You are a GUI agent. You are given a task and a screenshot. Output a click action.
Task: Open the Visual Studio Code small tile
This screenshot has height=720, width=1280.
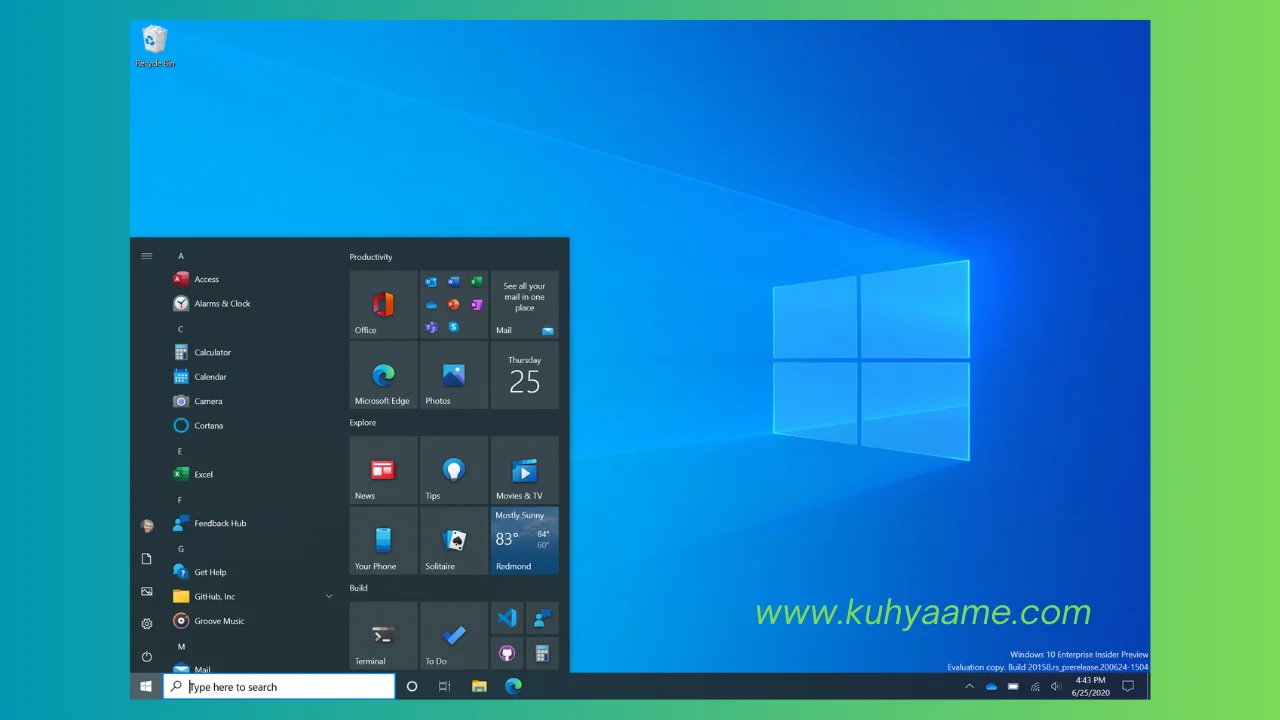pos(507,618)
